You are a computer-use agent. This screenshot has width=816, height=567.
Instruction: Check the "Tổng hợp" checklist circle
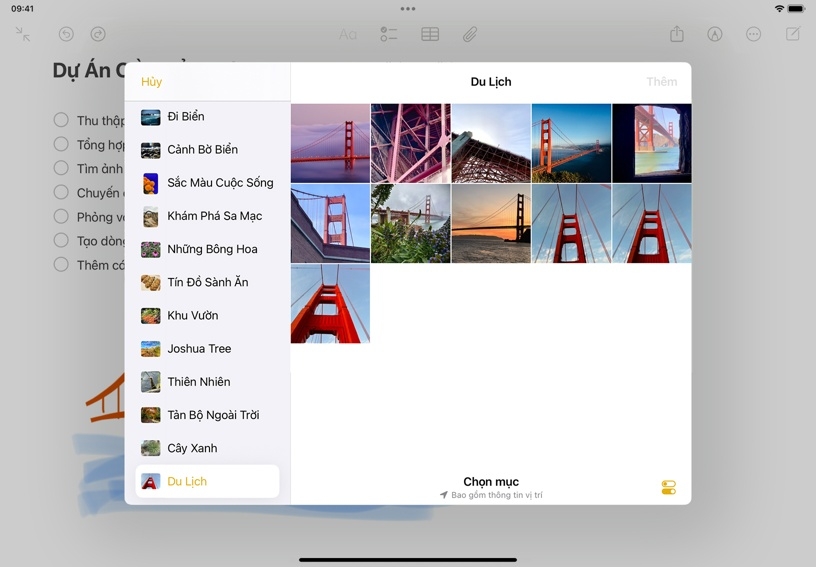click(x=61, y=144)
